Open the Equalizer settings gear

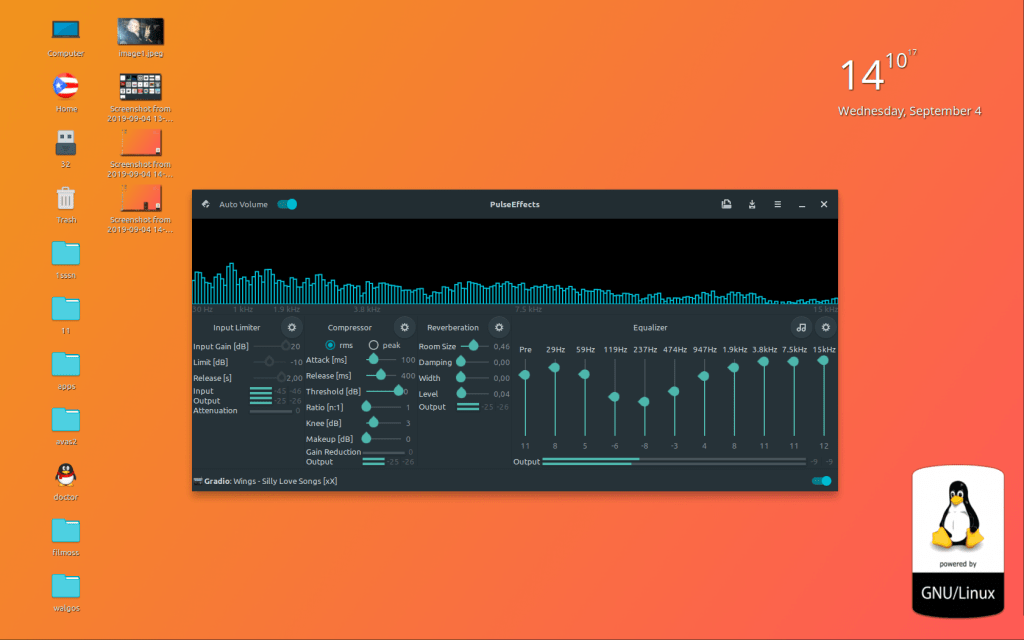826,327
